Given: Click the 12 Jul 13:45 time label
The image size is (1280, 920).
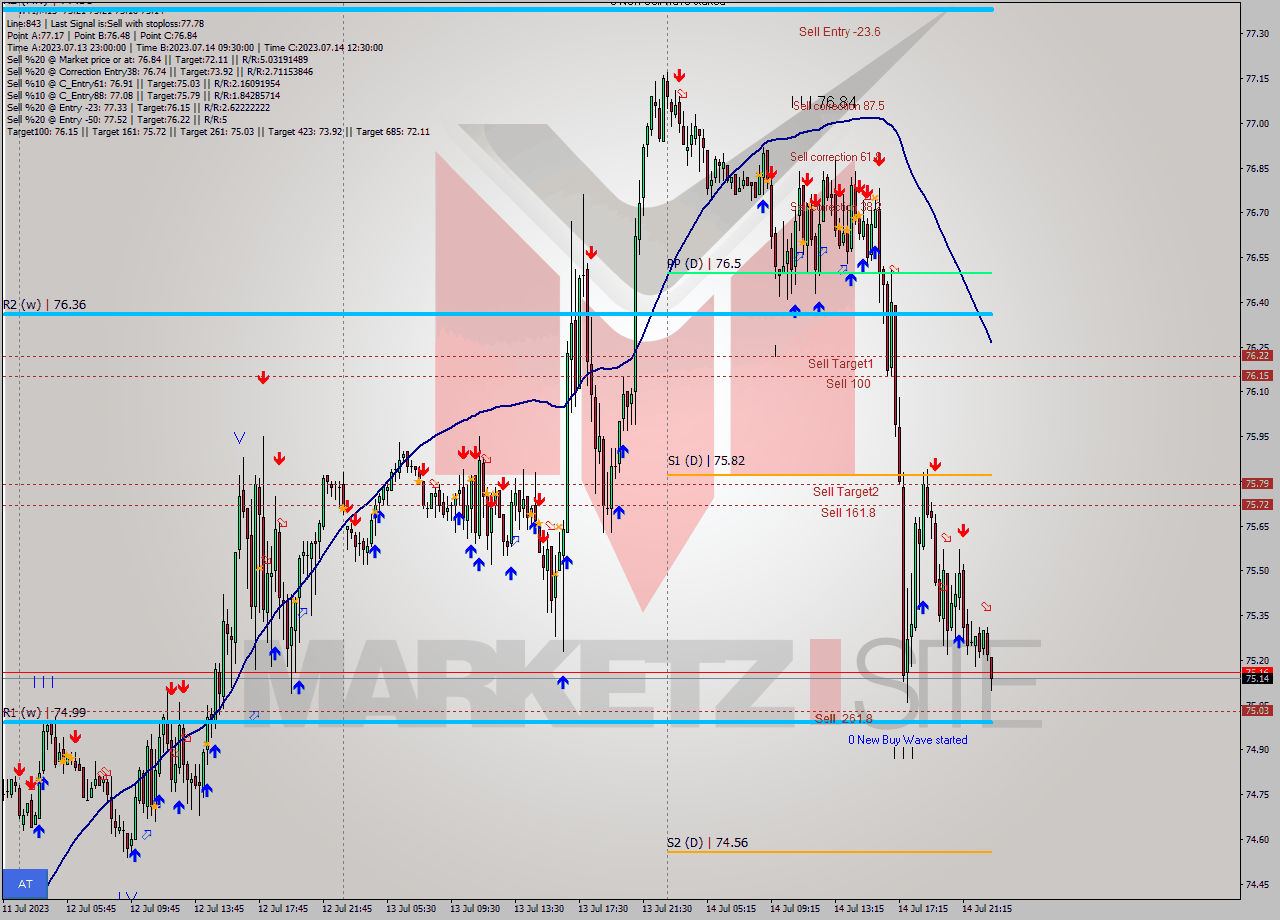Looking at the screenshot, I should tap(219, 909).
